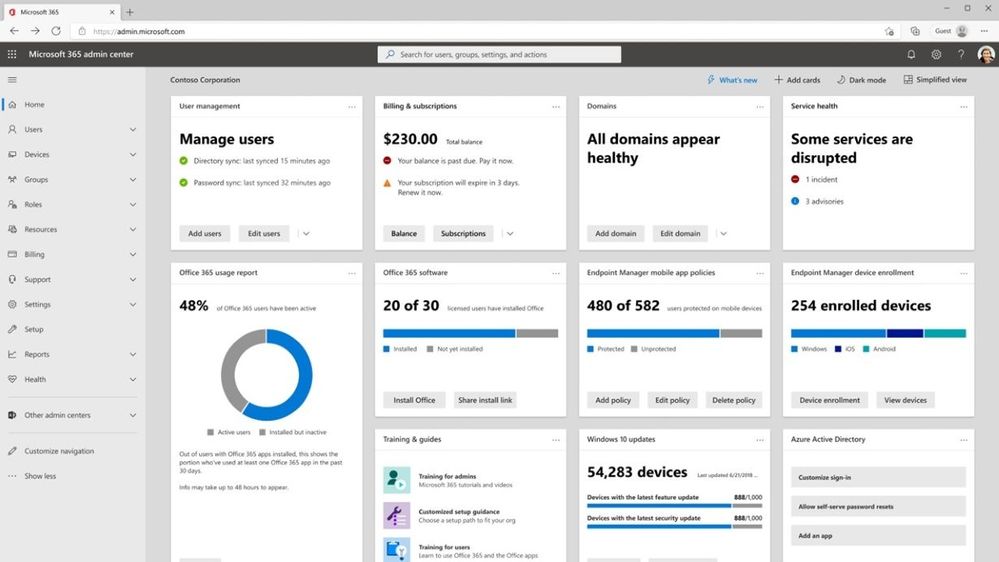Open more options on Service health card
Screen dimensions: 999x562
[963, 106]
